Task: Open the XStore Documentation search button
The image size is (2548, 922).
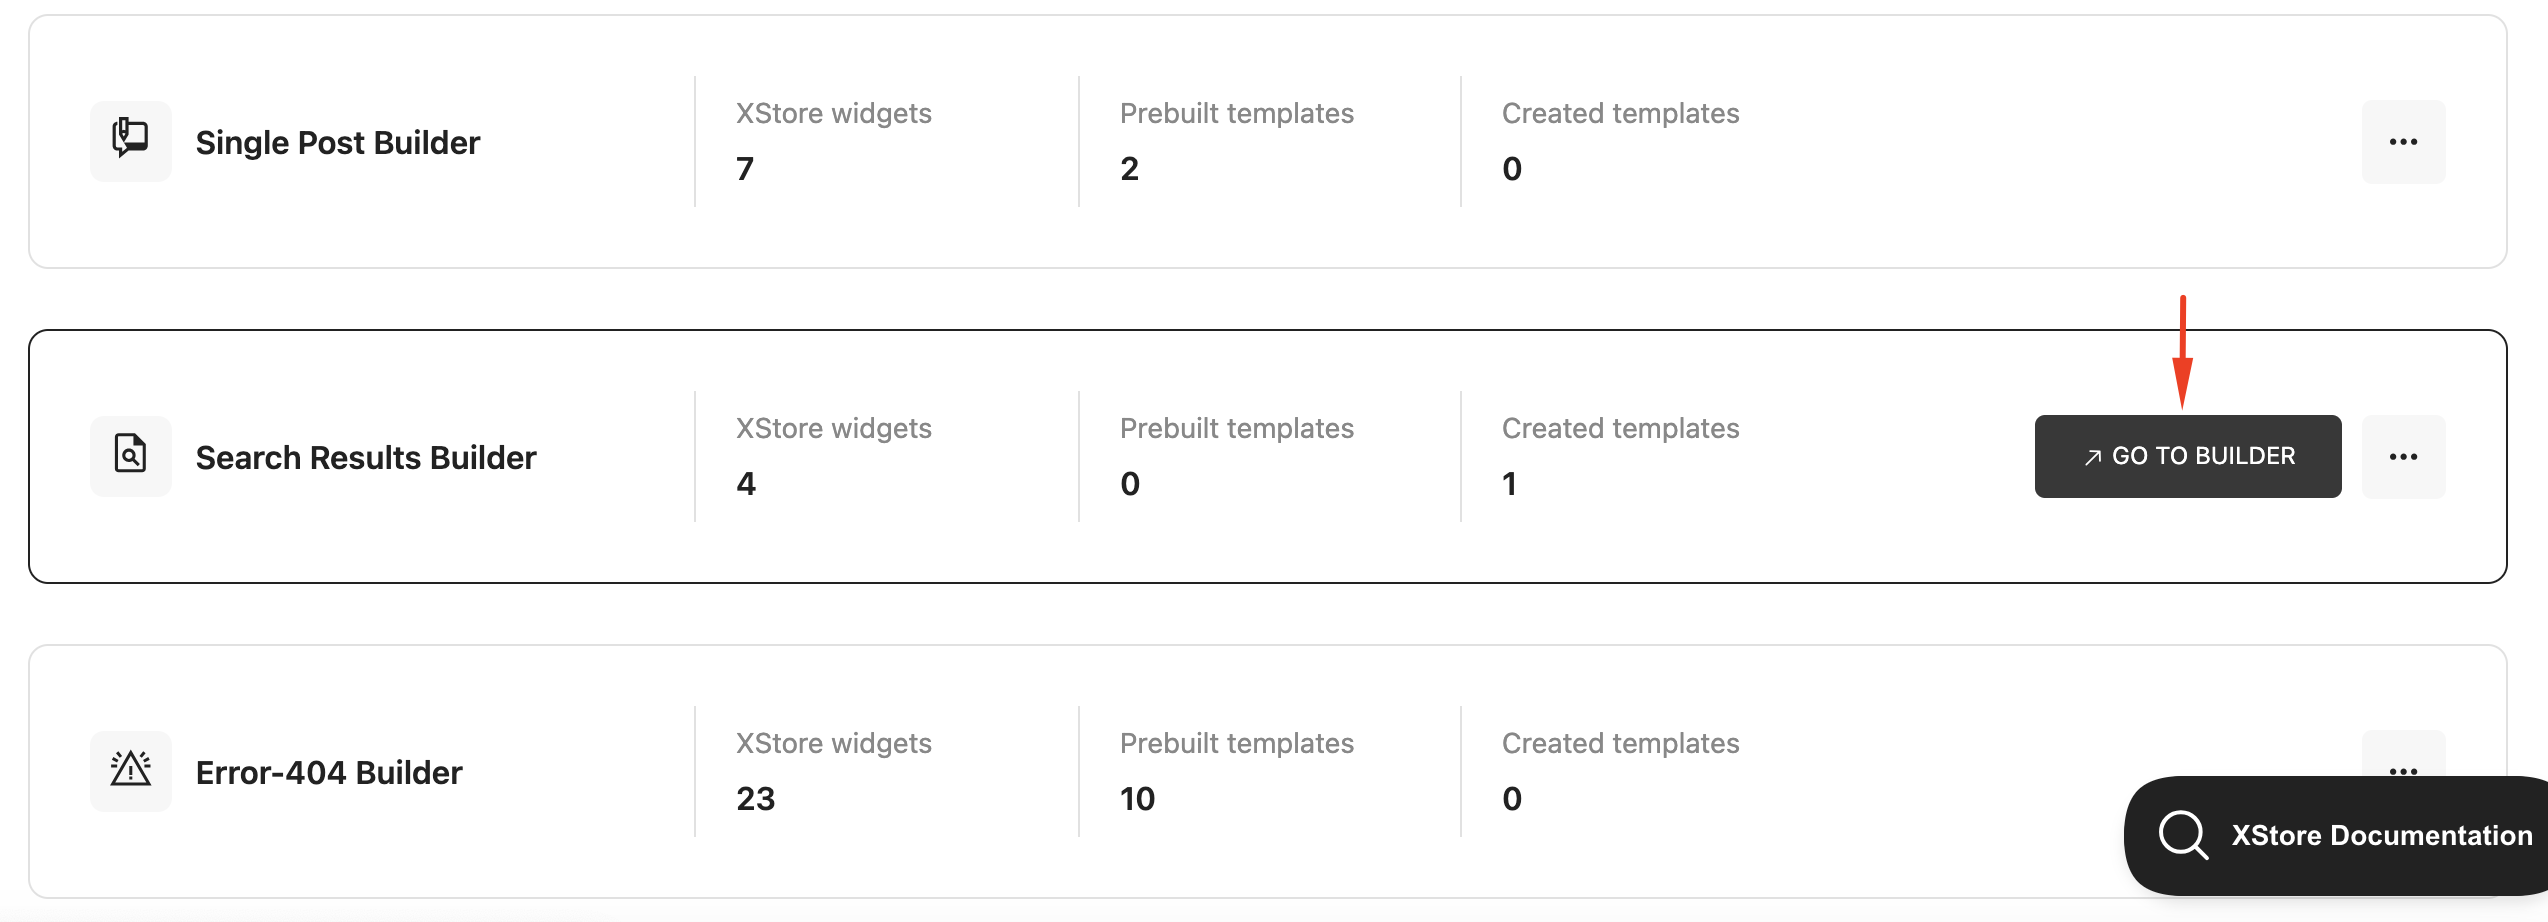Action: tap(2336, 835)
